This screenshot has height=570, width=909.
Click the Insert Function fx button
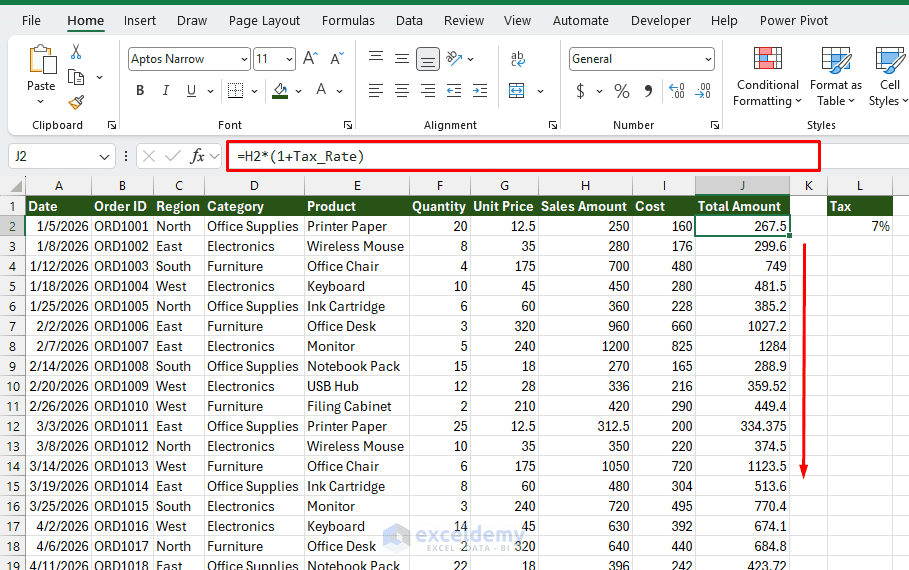197,156
